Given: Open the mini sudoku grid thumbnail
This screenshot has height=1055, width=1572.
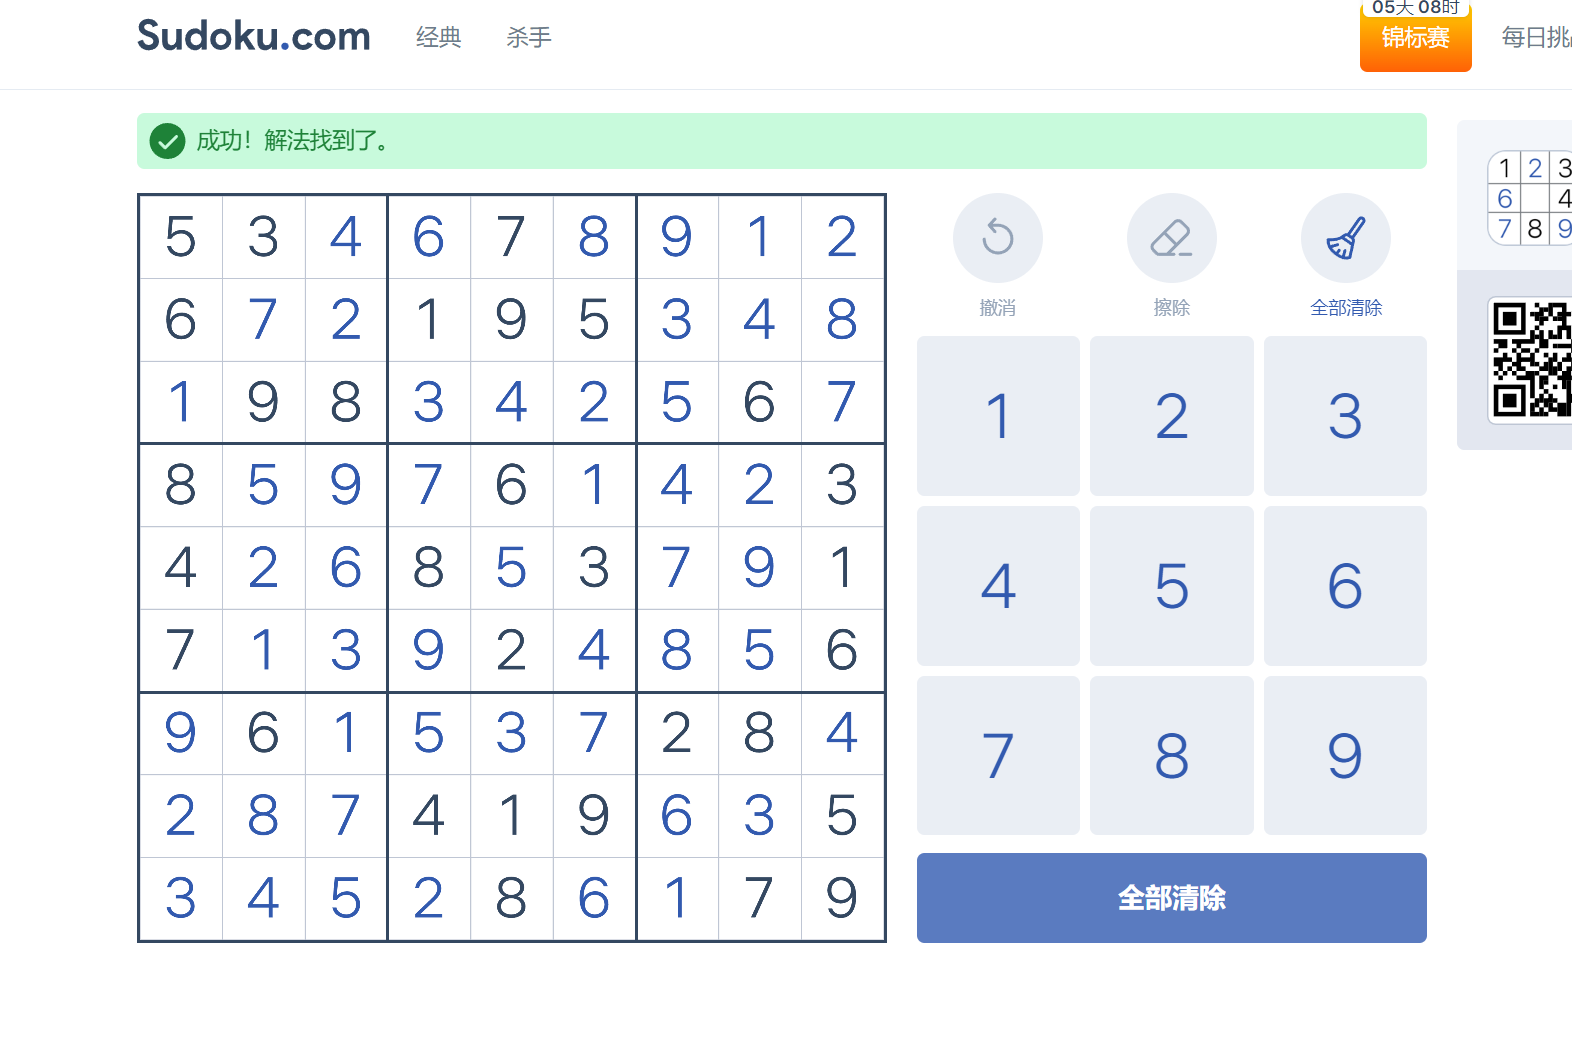Looking at the screenshot, I should 1531,198.
